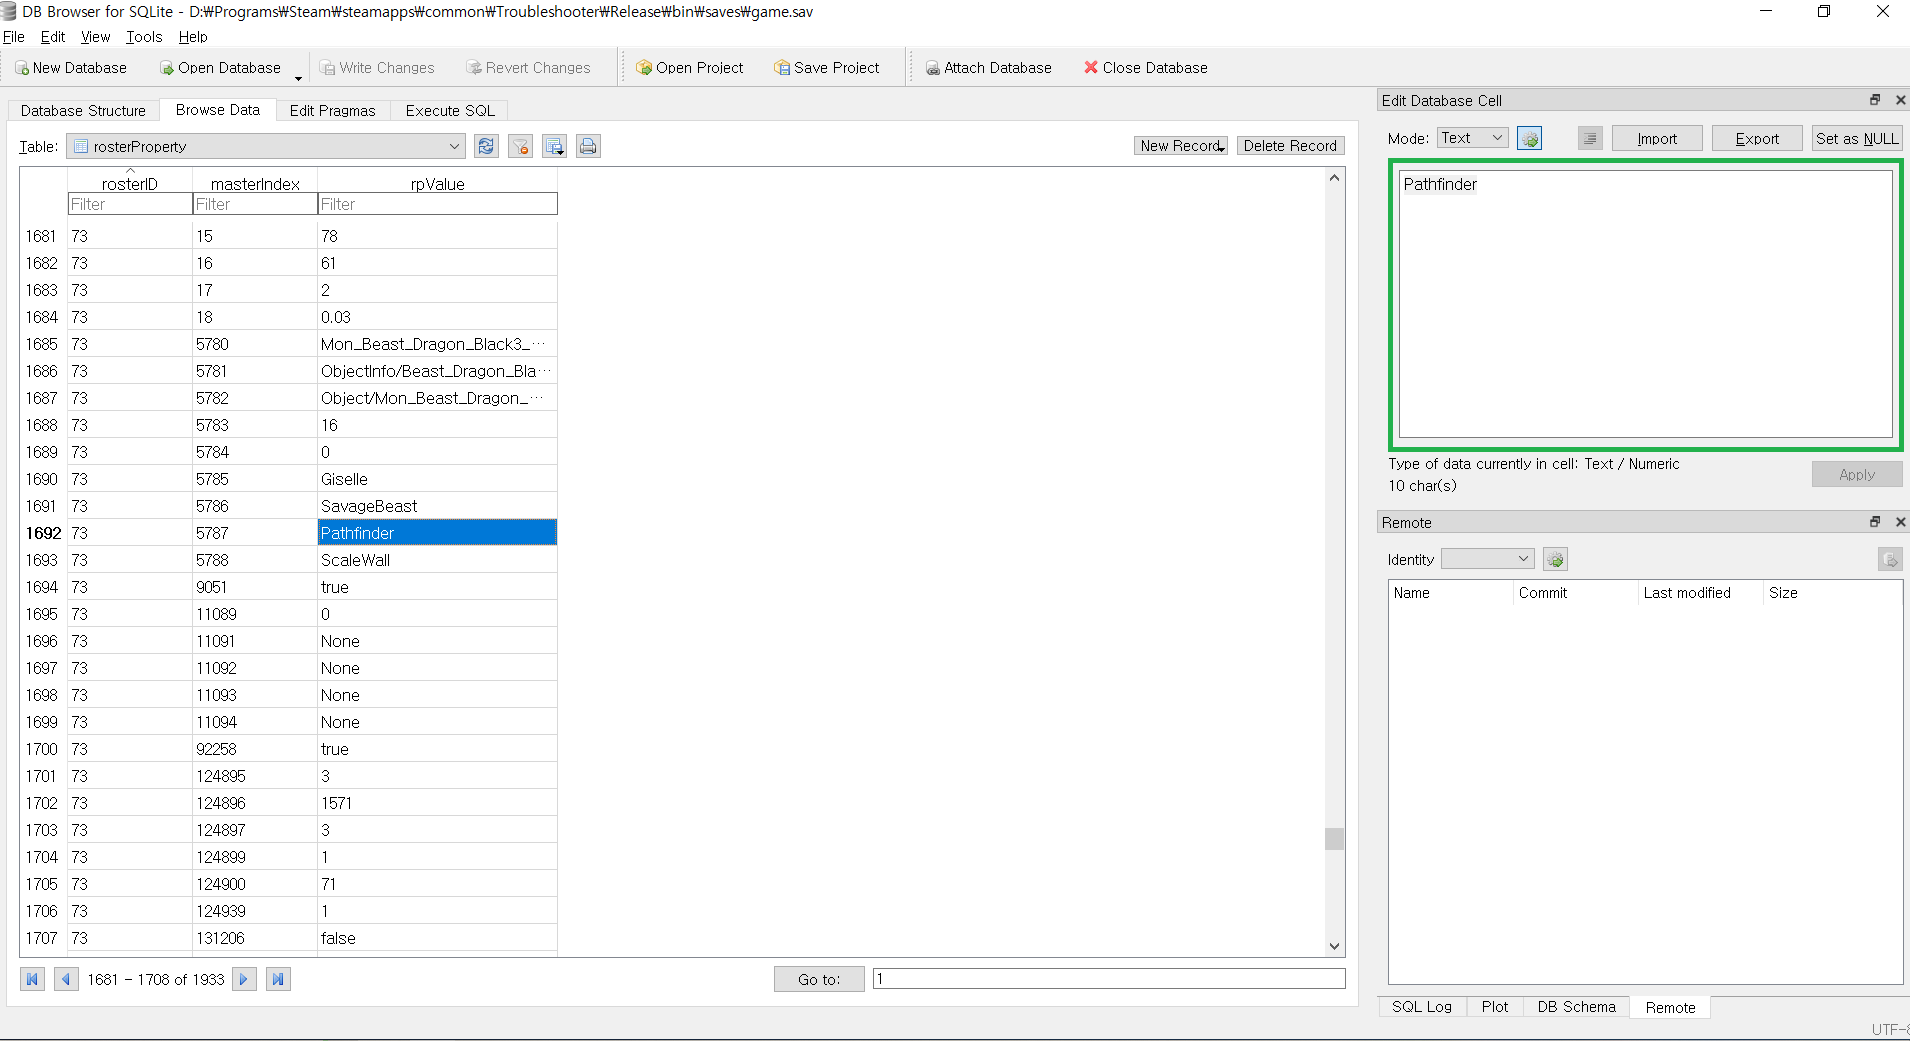Image resolution: width=1910 pixels, height=1041 pixels.
Task: Click the Apply button in cell editor
Action: pyautogui.click(x=1857, y=474)
